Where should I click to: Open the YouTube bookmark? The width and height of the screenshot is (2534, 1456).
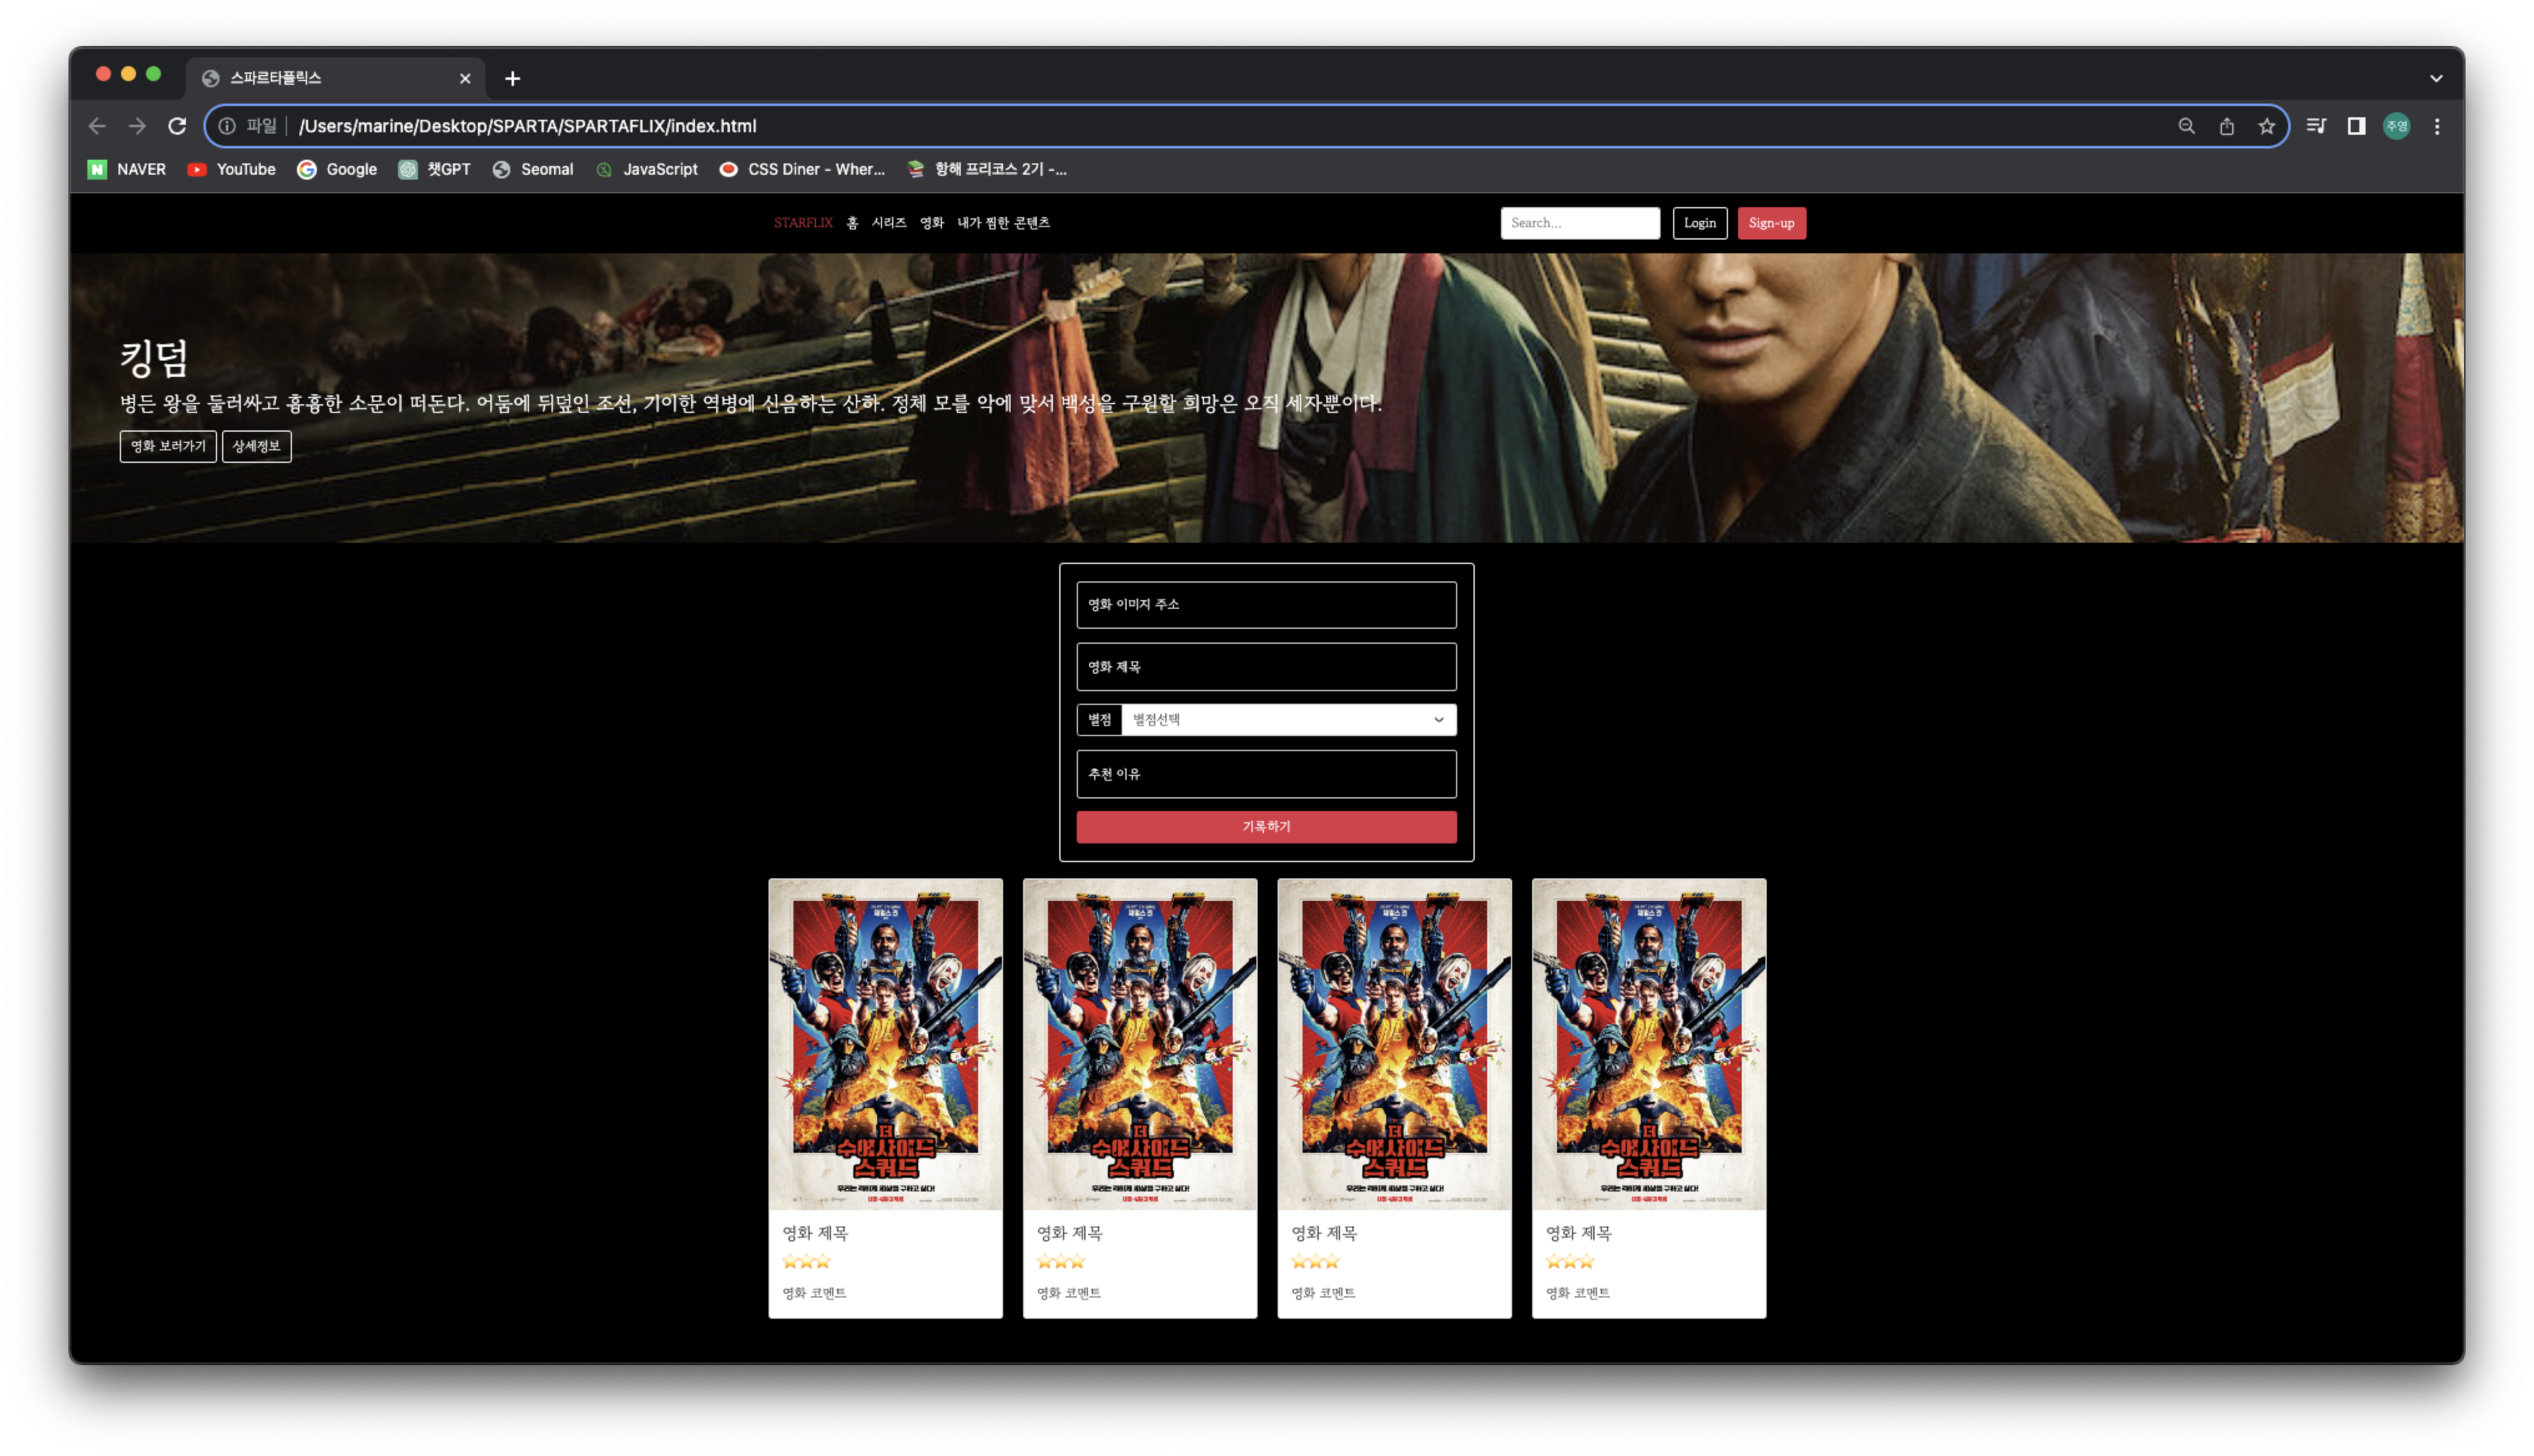(x=232, y=169)
